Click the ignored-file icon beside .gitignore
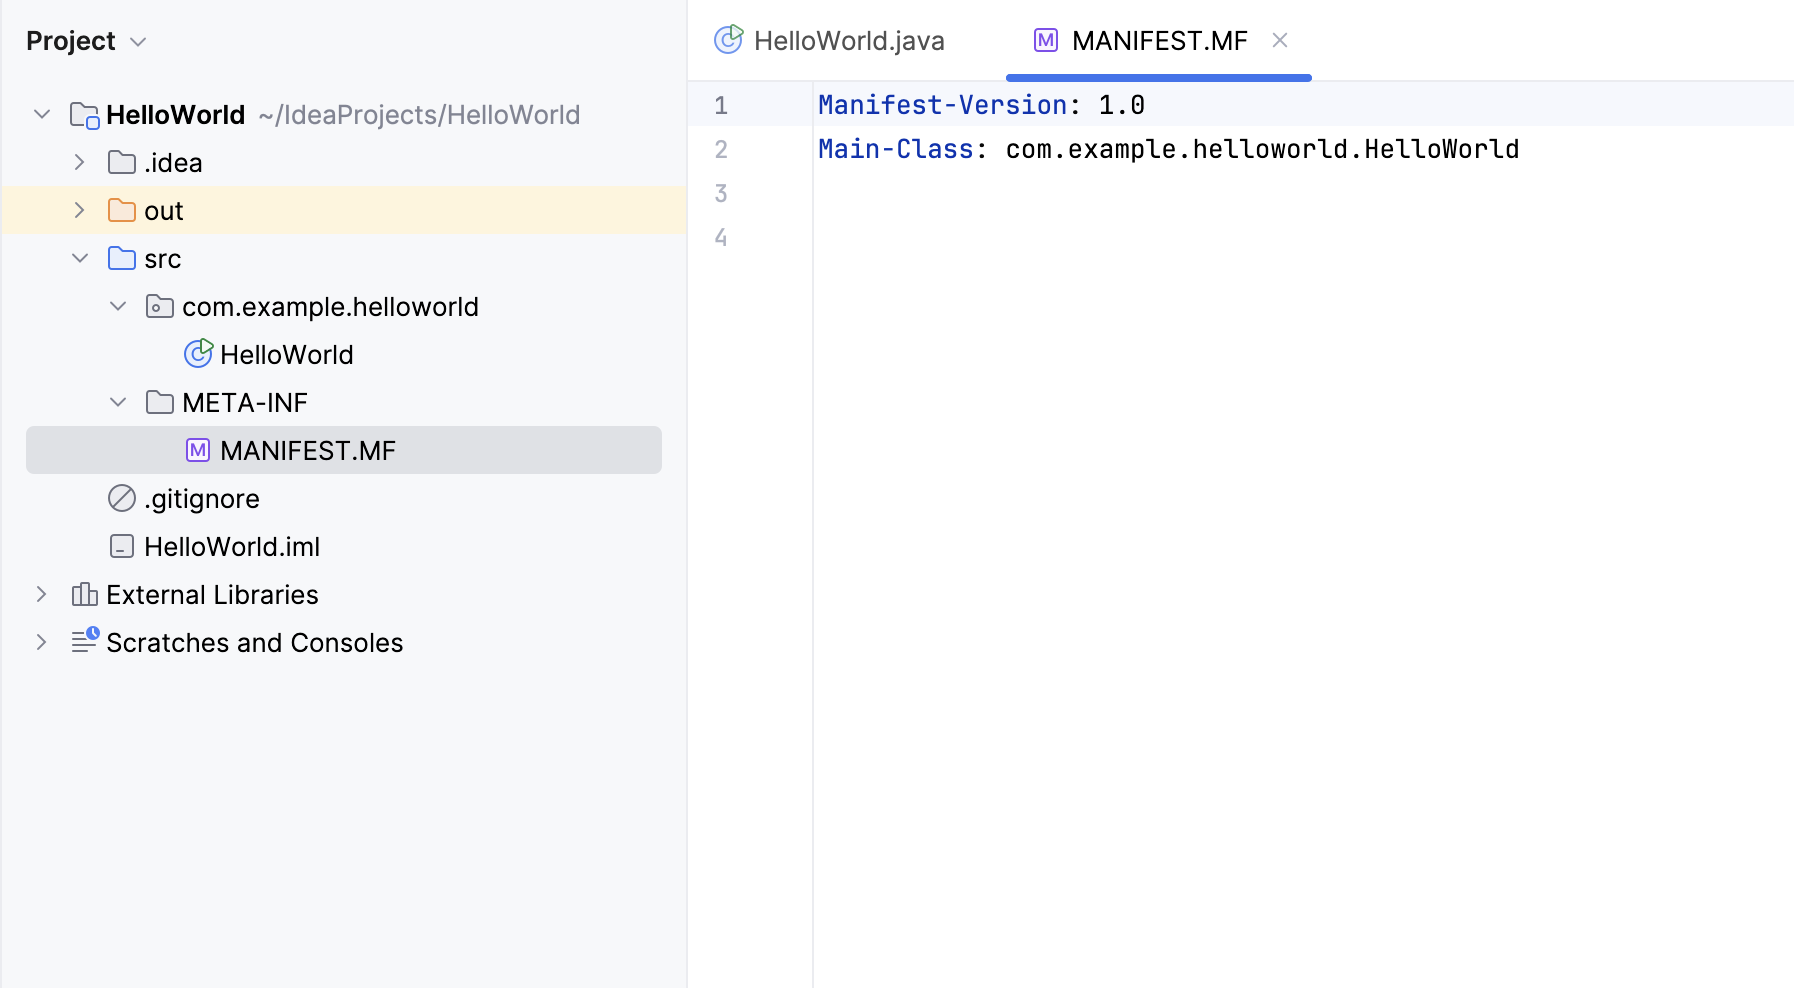The height and width of the screenshot is (988, 1794). coord(120,498)
